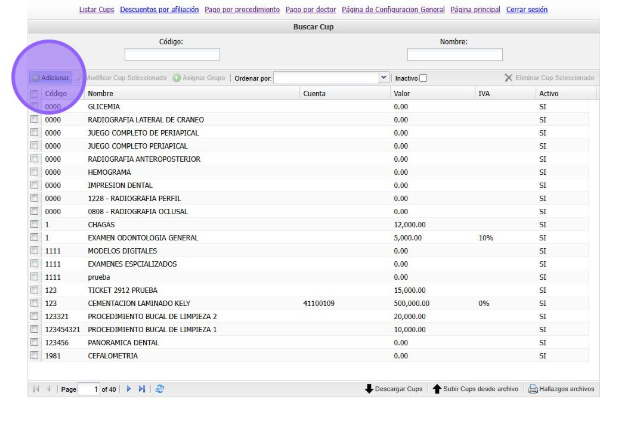Image resolution: width=635 pixels, height=441 pixels.
Task: Sort by Valor column header
Action: click(x=402, y=93)
